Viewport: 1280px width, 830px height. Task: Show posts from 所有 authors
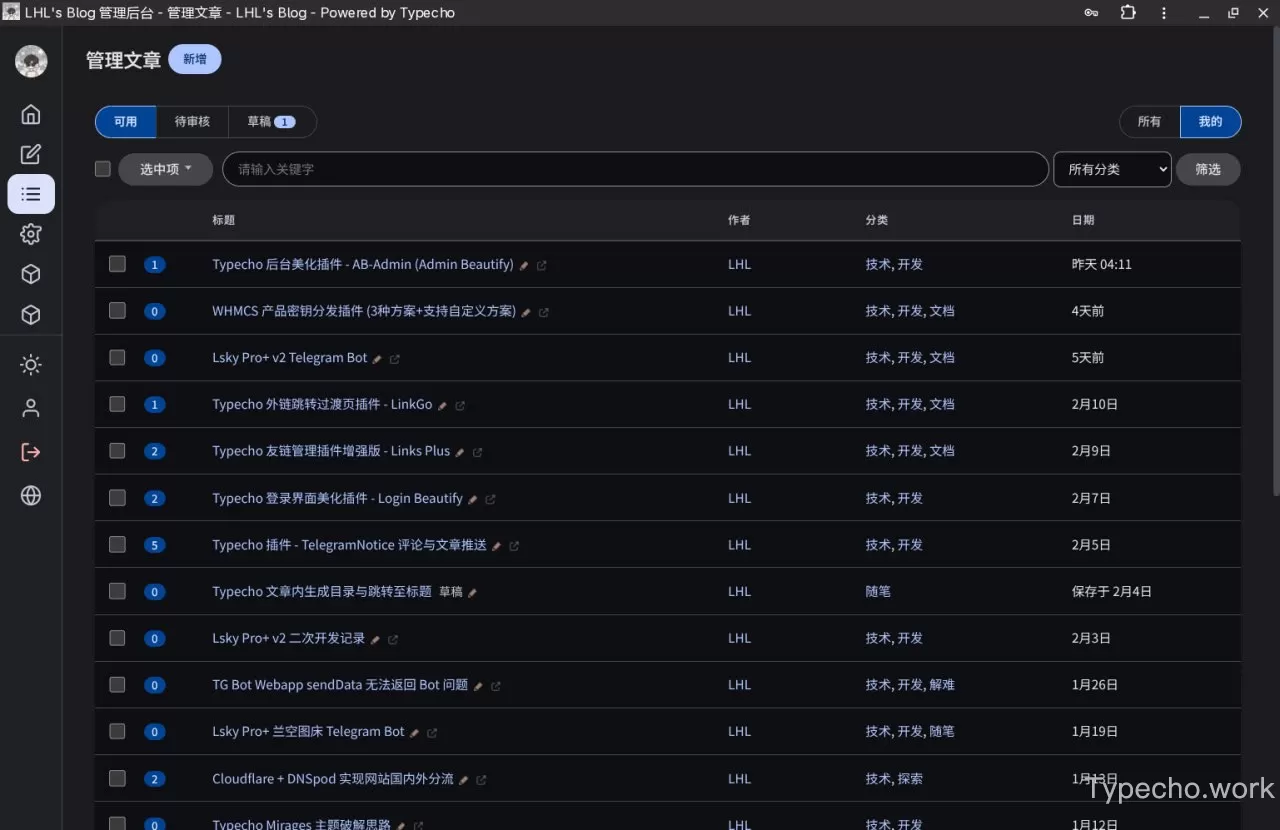pos(1149,122)
